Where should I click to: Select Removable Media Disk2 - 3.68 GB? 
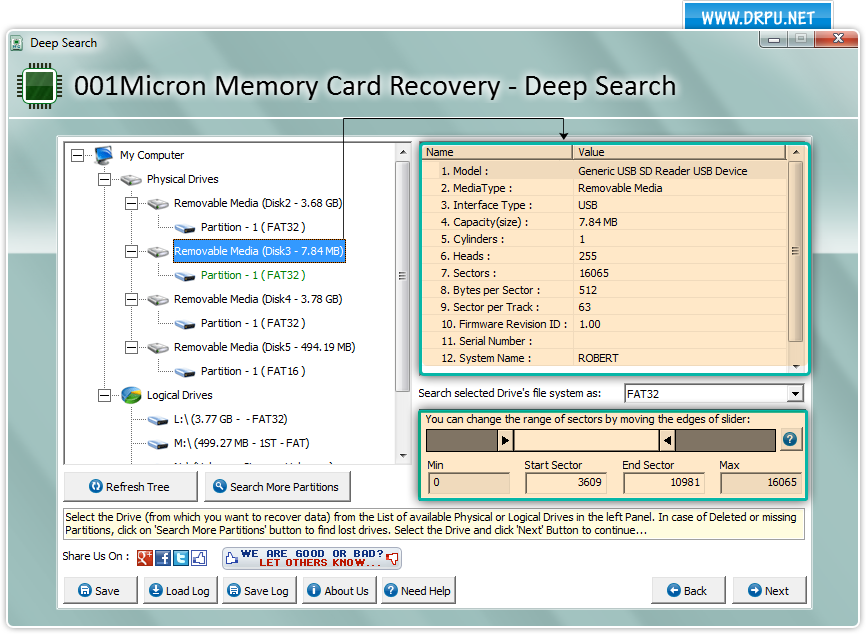tap(258, 203)
